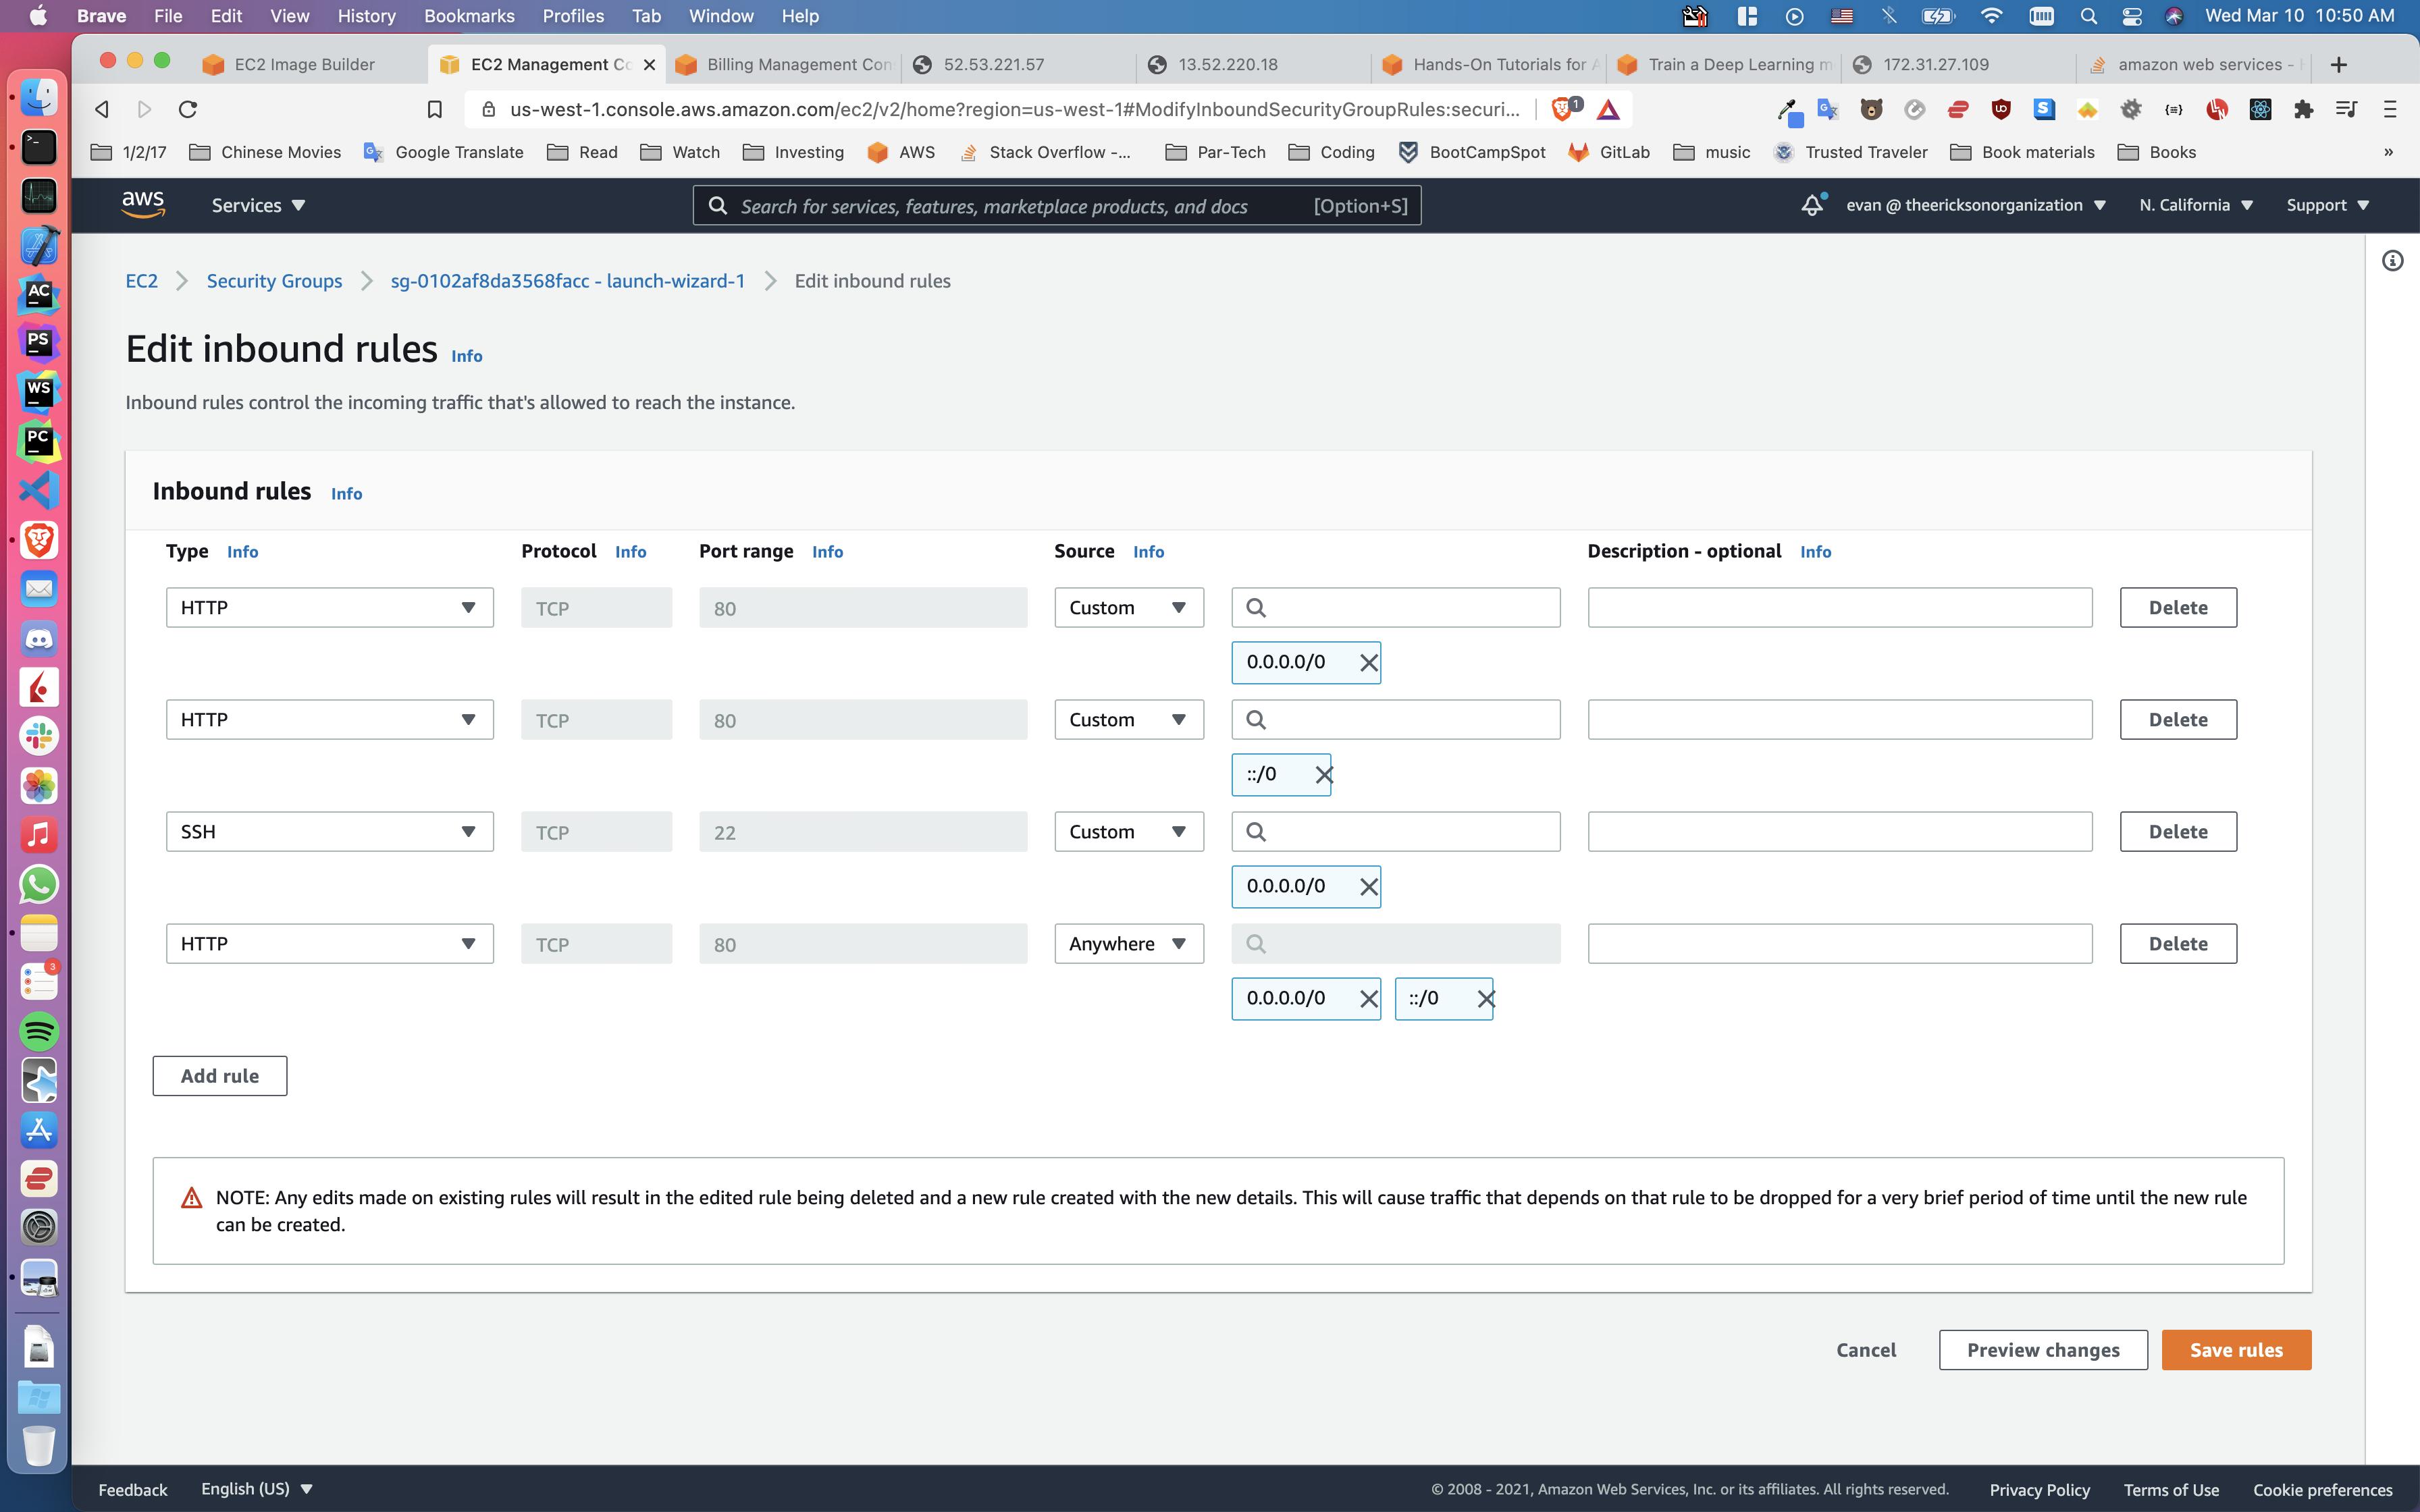Image resolution: width=2420 pixels, height=1512 pixels.
Task: Open the Bookmarks menu in the menu bar
Action: [468, 16]
